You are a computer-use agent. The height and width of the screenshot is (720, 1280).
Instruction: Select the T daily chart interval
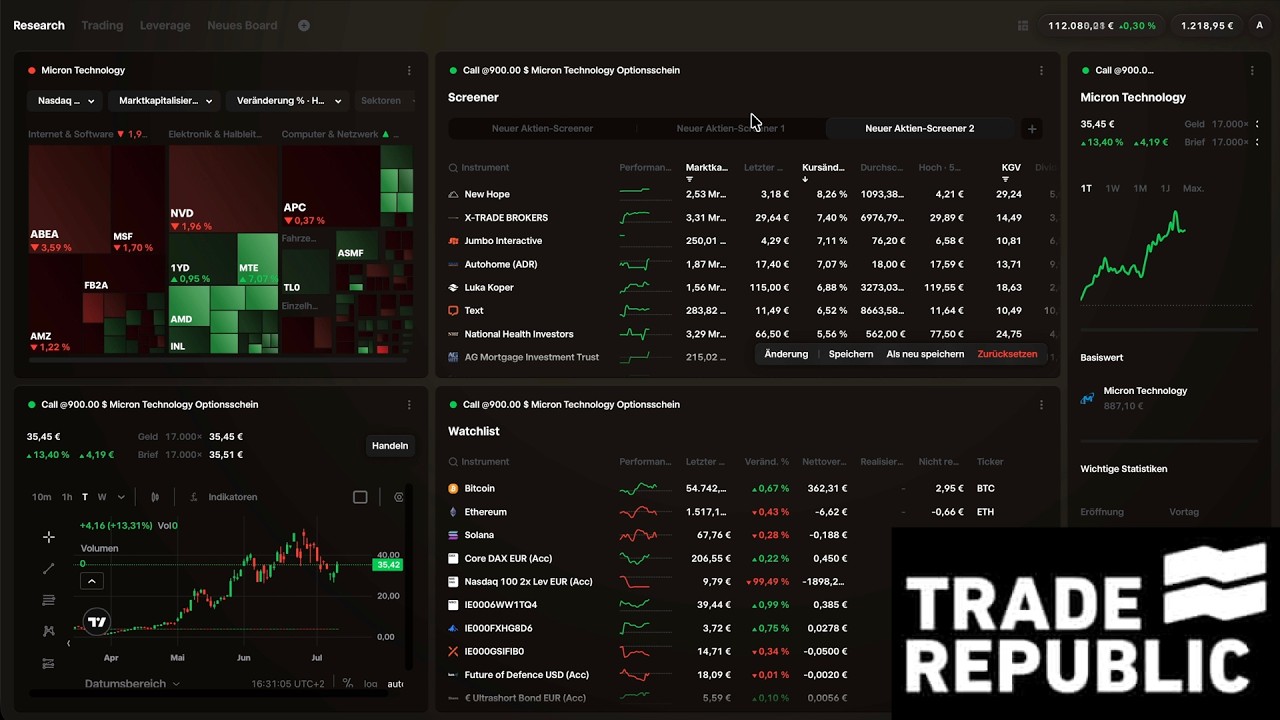click(x=85, y=497)
